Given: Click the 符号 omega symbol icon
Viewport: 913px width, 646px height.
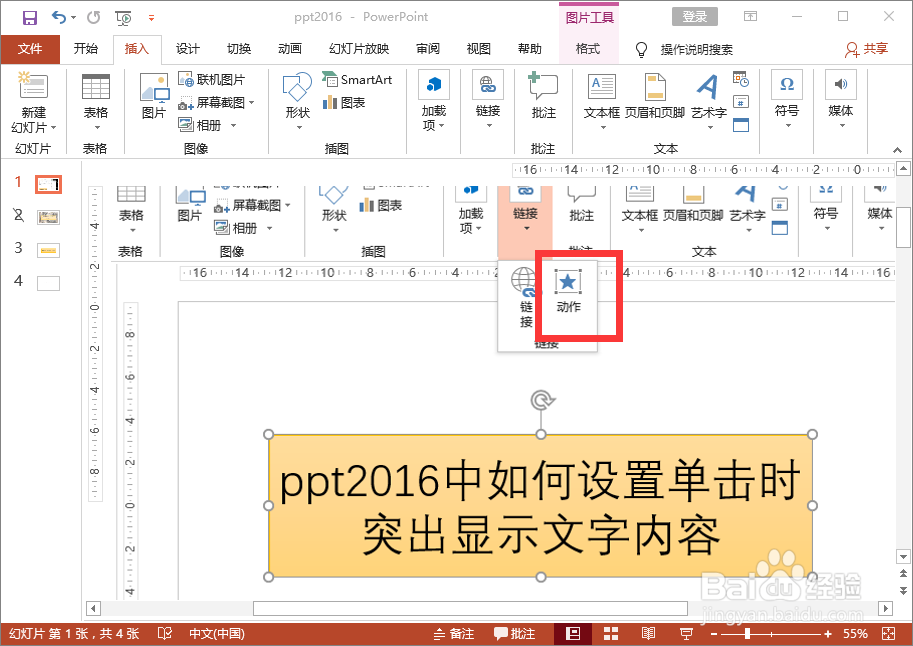Looking at the screenshot, I should (x=787, y=84).
